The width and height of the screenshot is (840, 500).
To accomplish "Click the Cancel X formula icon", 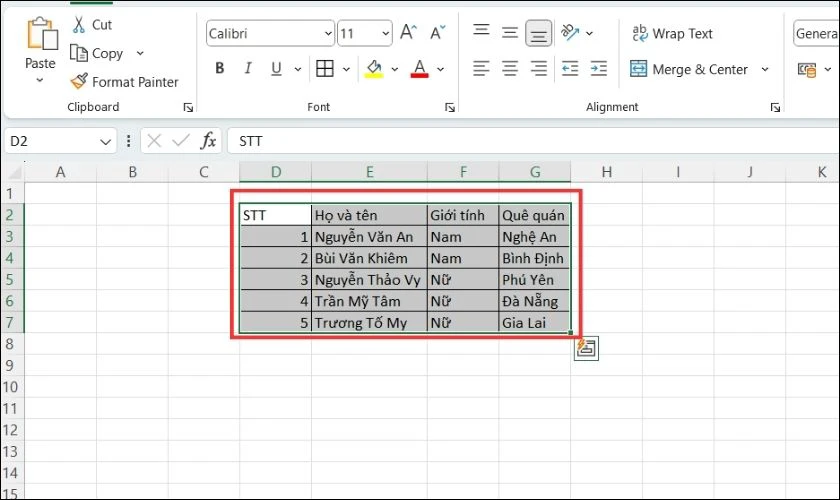I will pyautogui.click(x=154, y=141).
